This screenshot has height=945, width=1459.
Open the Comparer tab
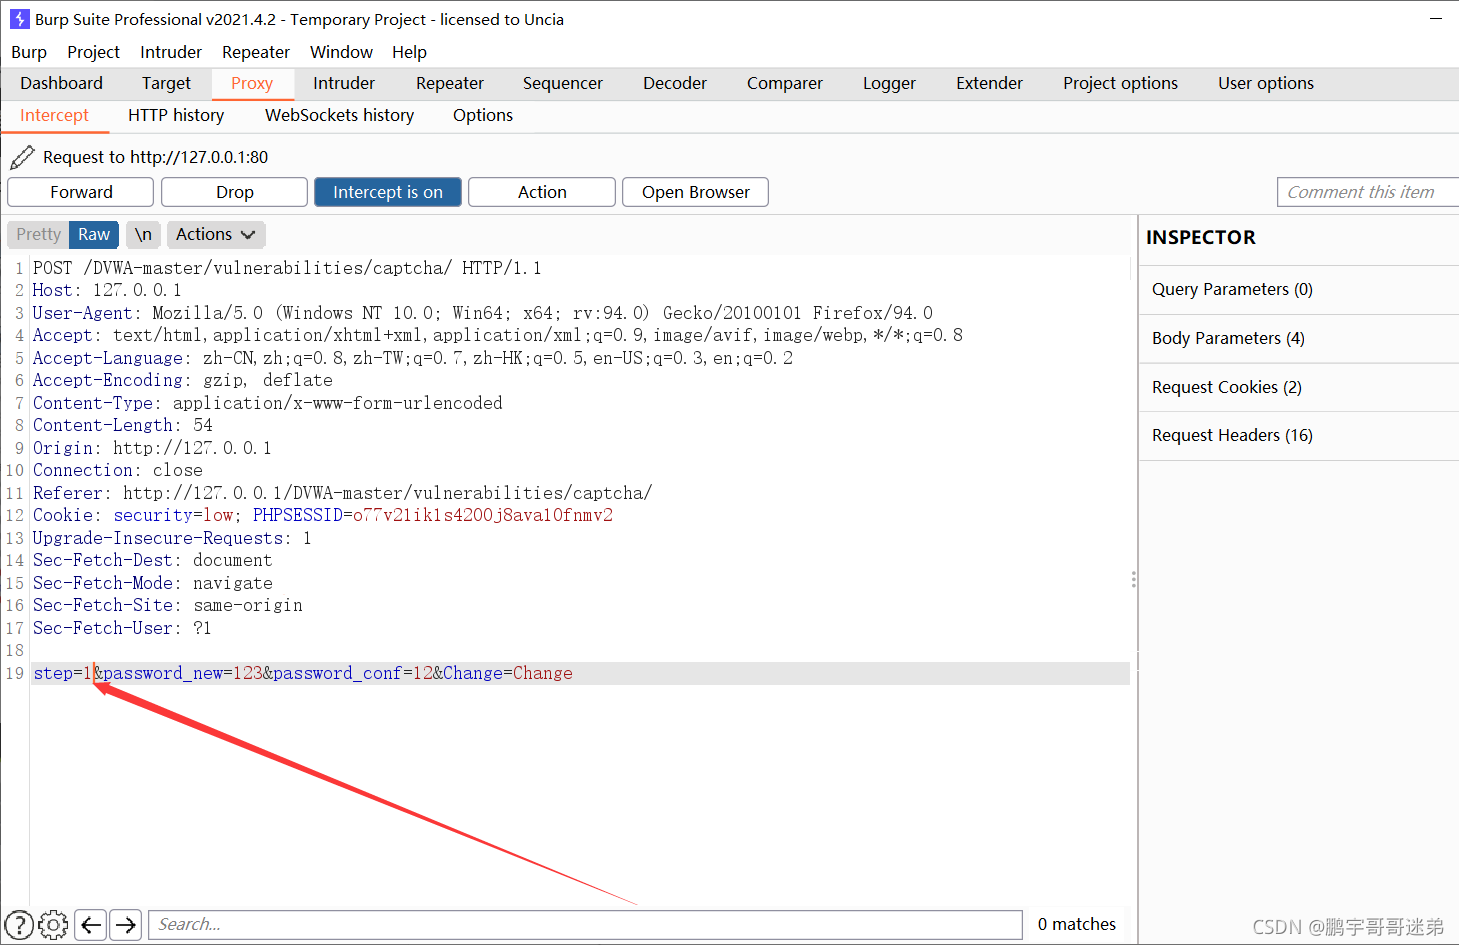(785, 83)
